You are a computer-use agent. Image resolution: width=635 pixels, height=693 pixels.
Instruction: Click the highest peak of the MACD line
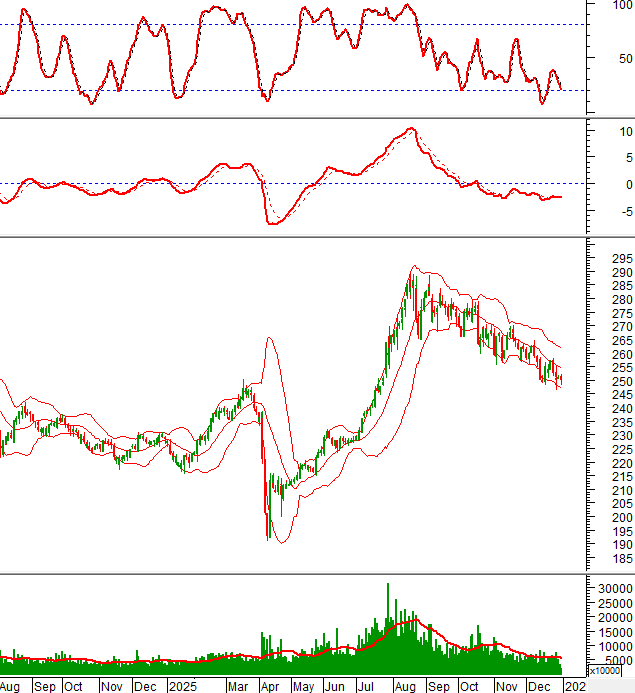[x=410, y=129]
